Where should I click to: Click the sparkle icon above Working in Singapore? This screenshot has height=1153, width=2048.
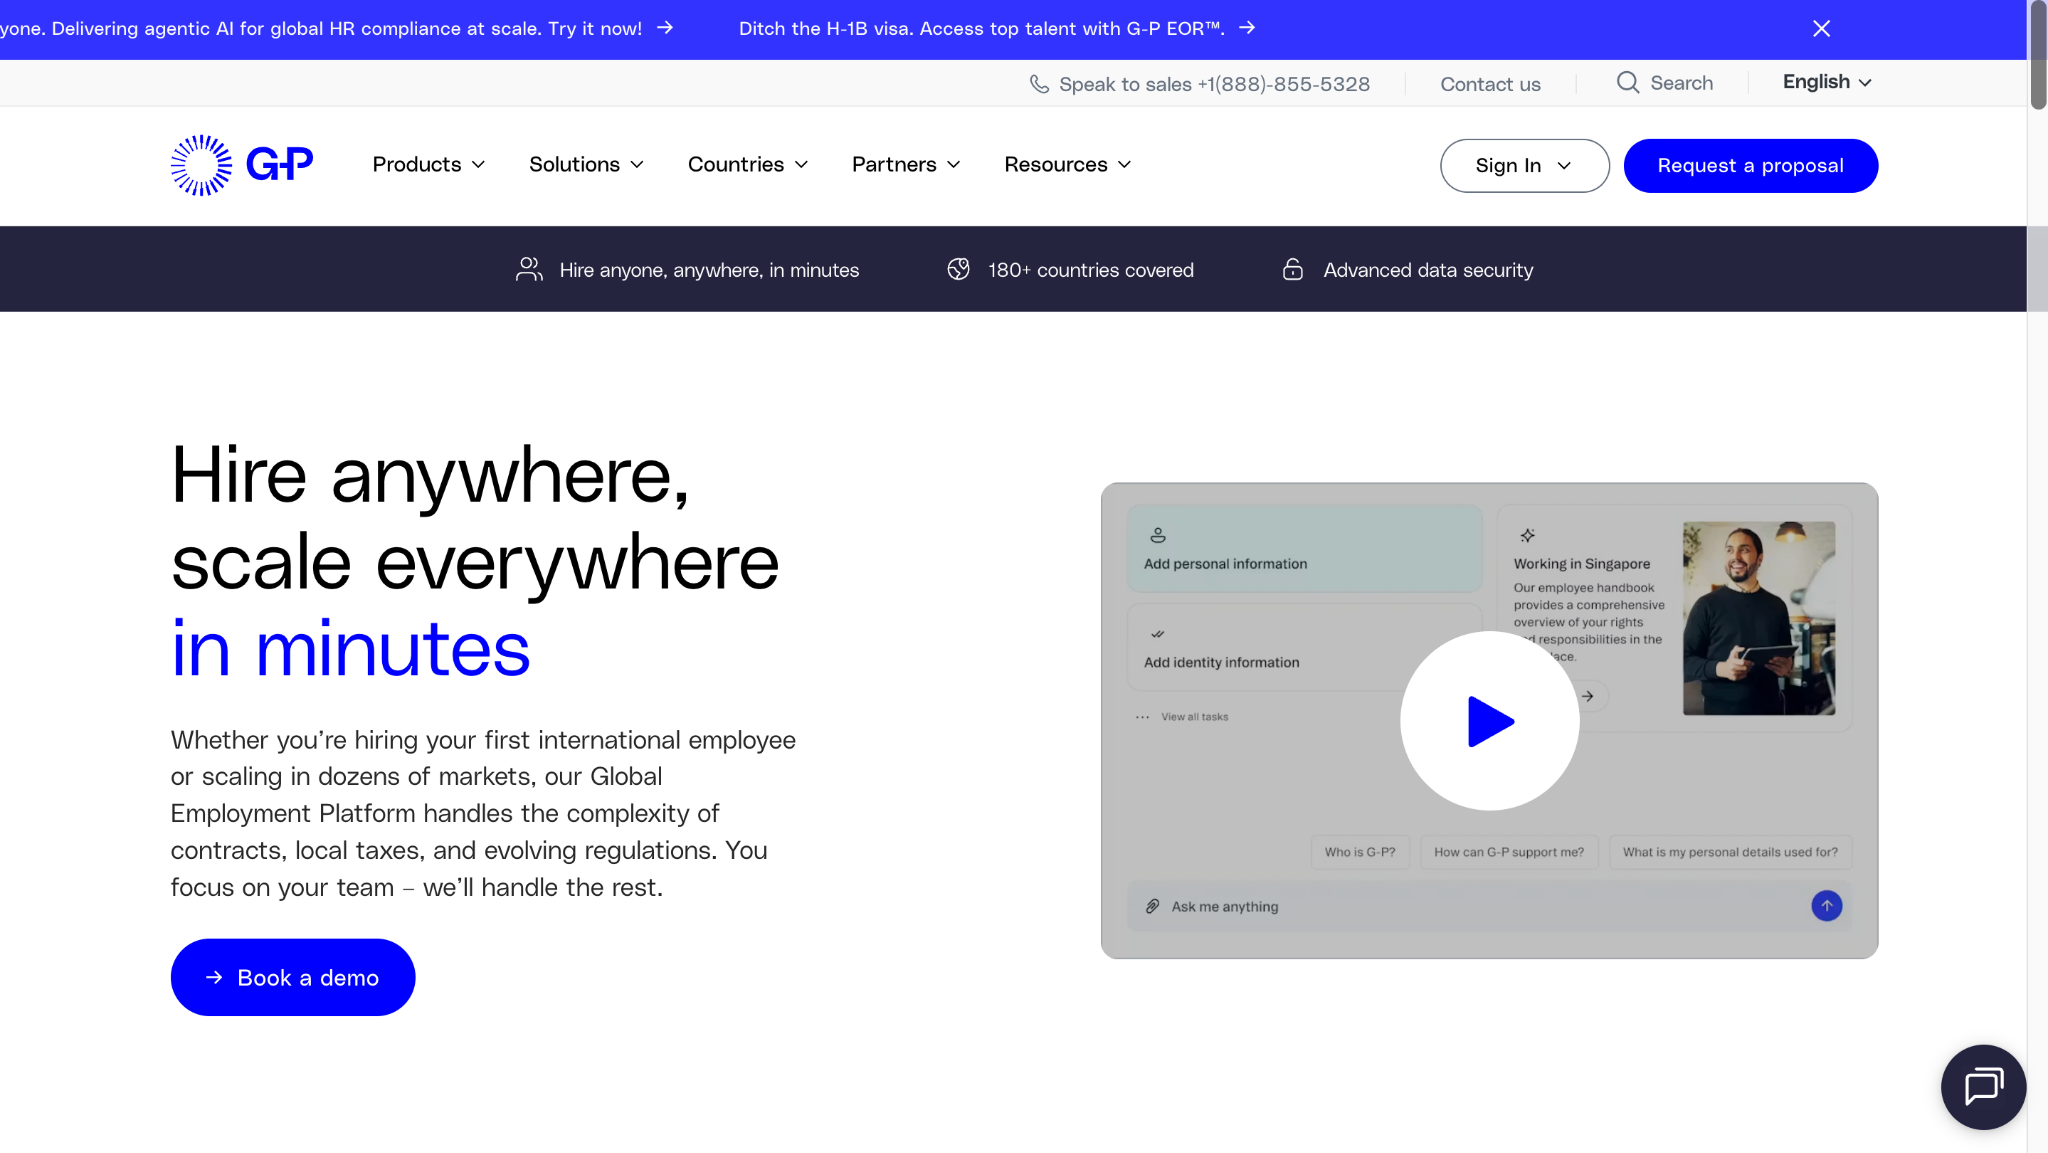click(1527, 535)
